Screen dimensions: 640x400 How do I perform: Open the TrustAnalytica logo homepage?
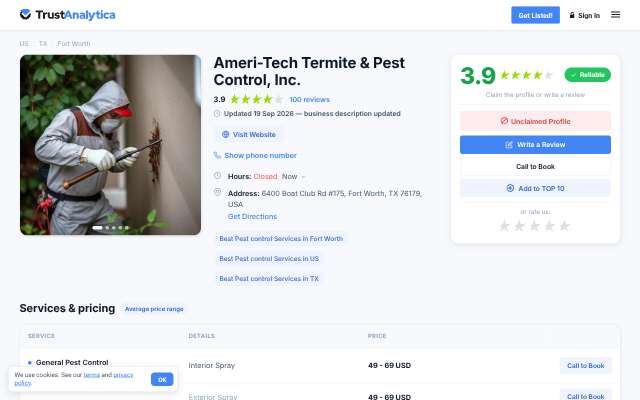67,15
